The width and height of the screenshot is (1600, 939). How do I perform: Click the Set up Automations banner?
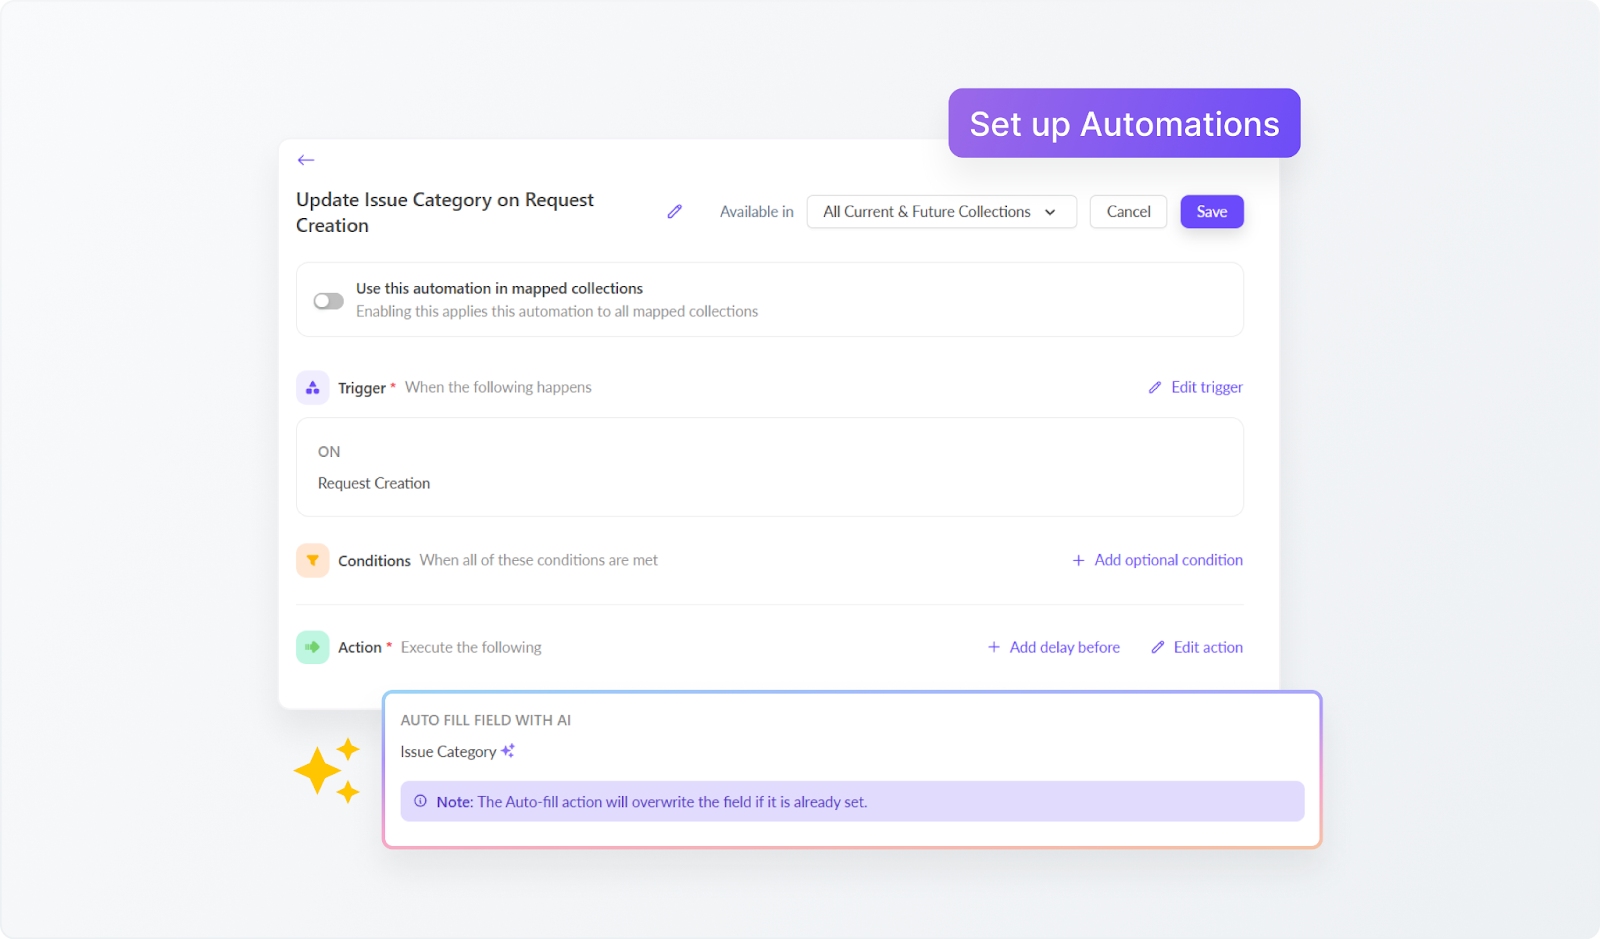tap(1124, 123)
